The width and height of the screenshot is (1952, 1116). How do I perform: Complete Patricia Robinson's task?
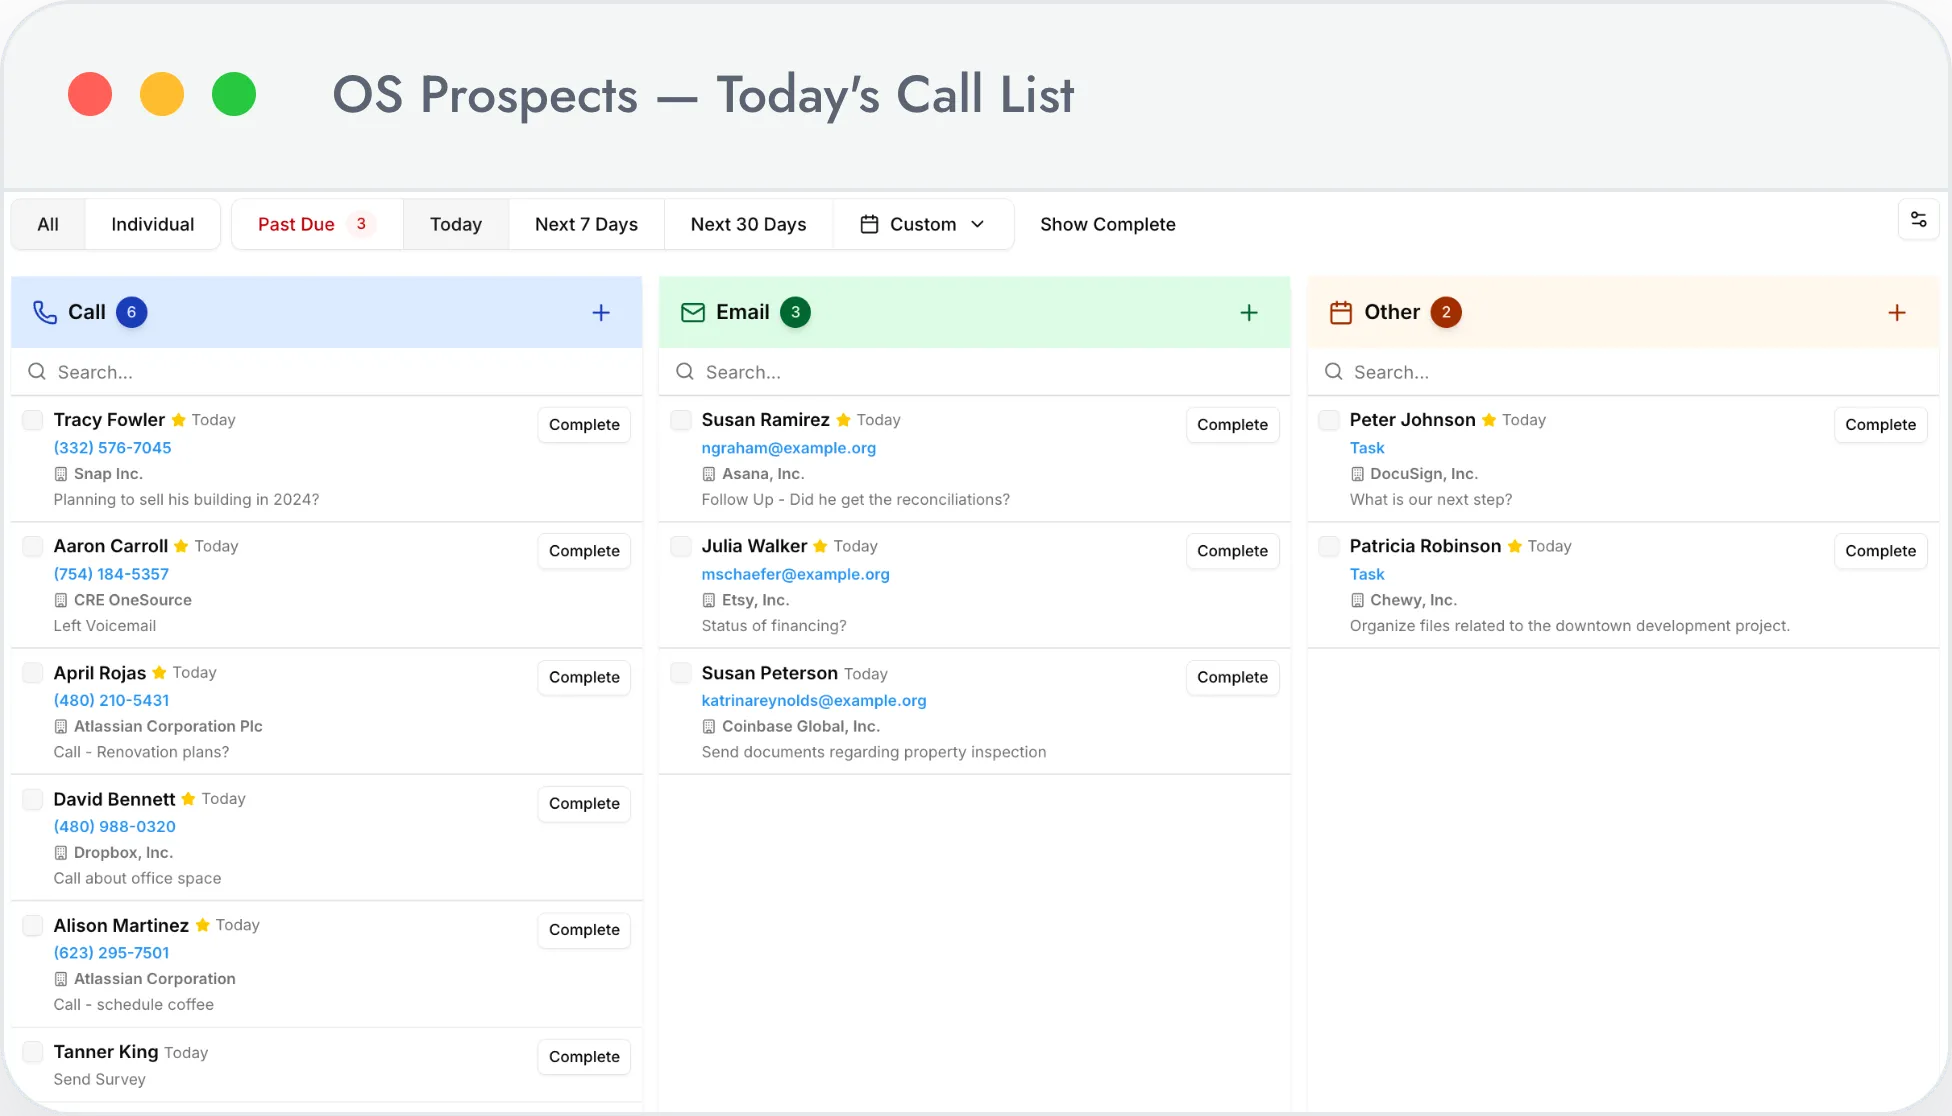pos(1880,551)
